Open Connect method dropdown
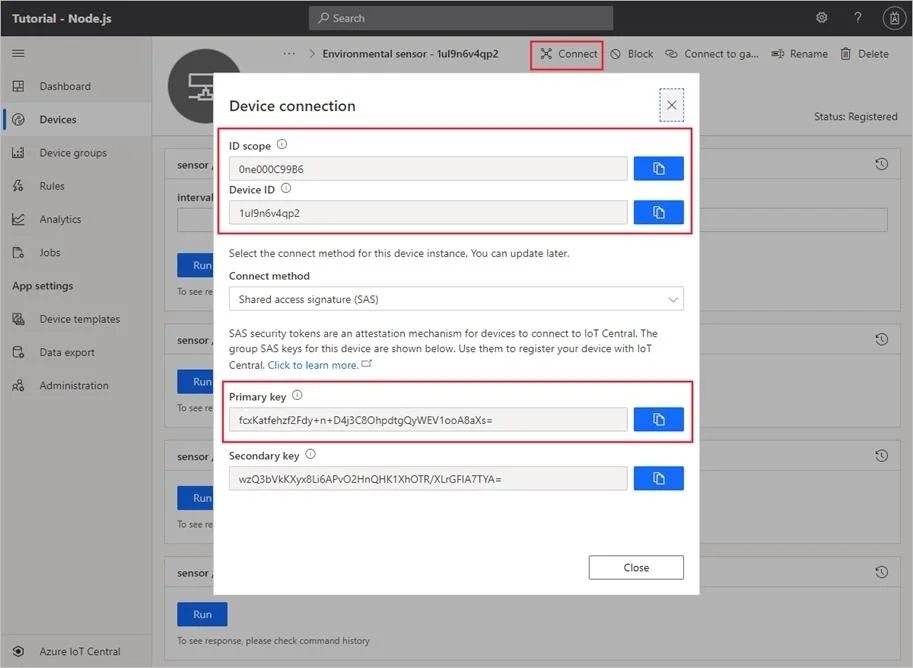The image size is (913, 668). tap(456, 299)
